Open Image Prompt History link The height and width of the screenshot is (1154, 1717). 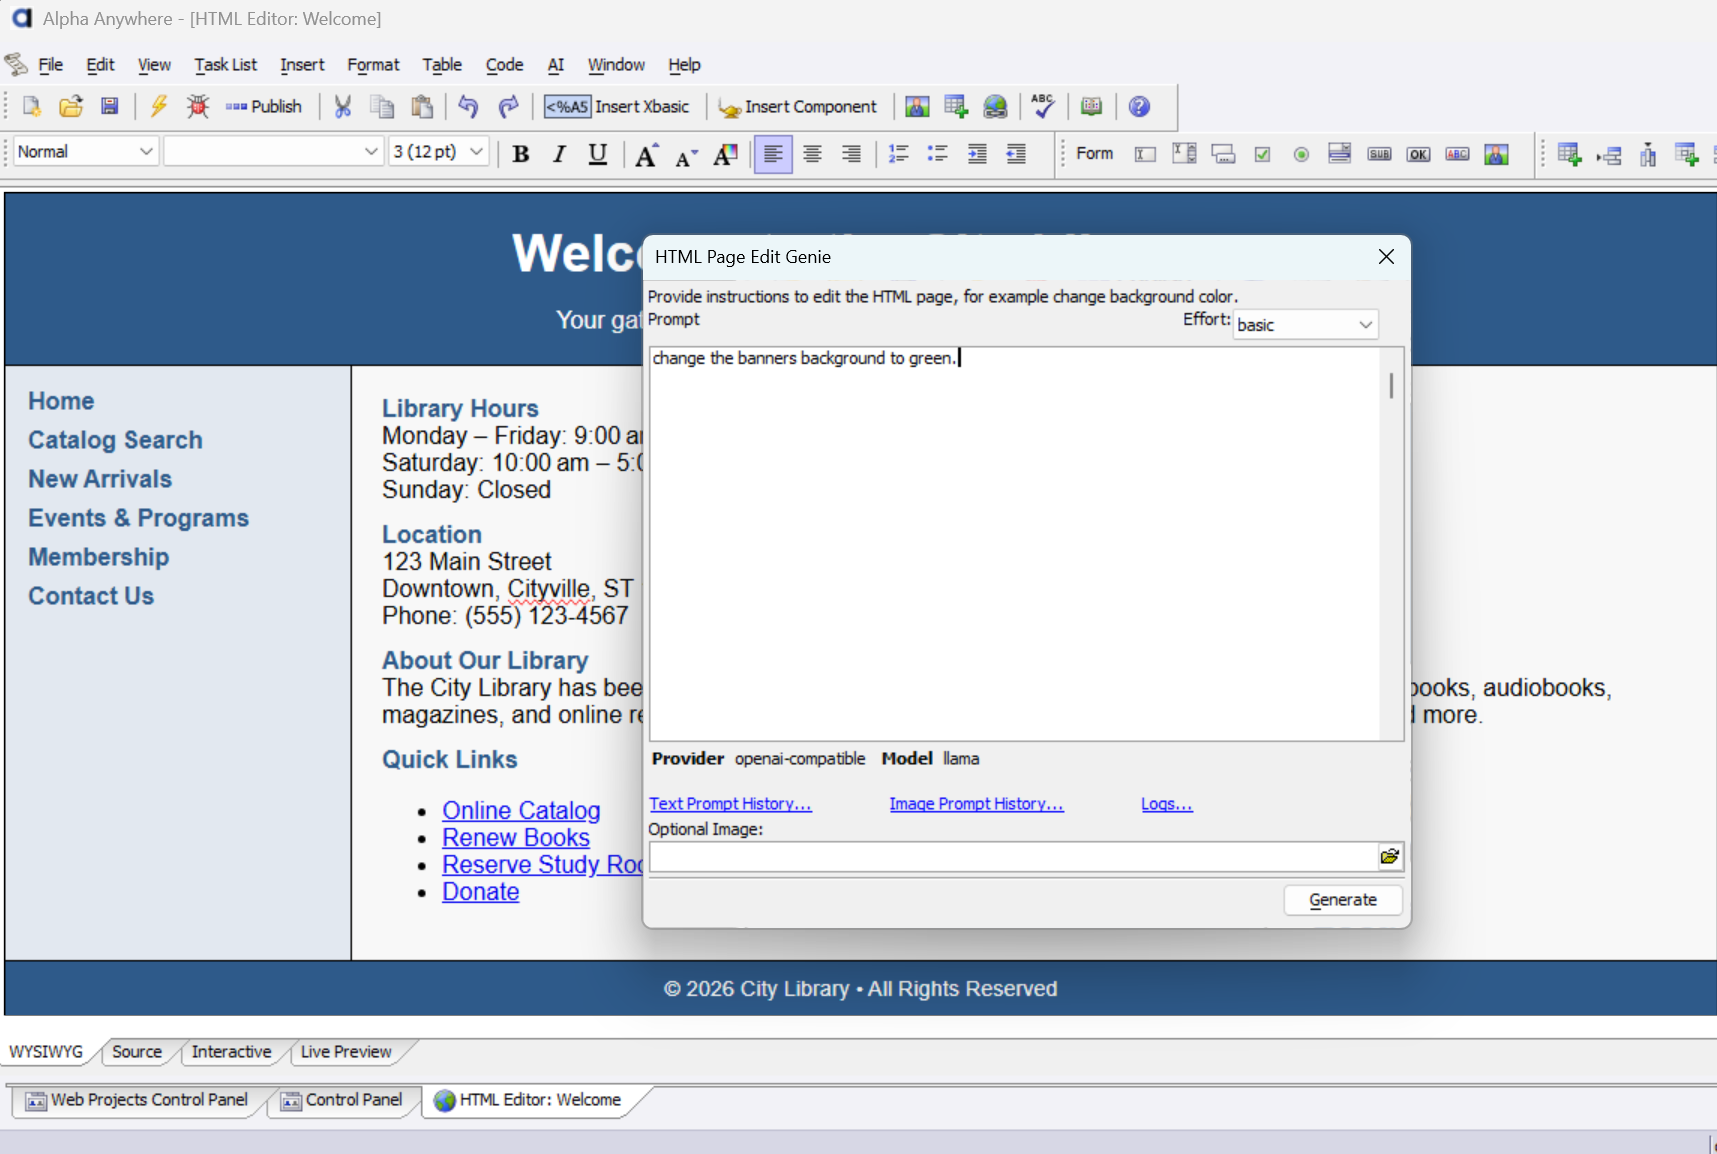click(977, 804)
